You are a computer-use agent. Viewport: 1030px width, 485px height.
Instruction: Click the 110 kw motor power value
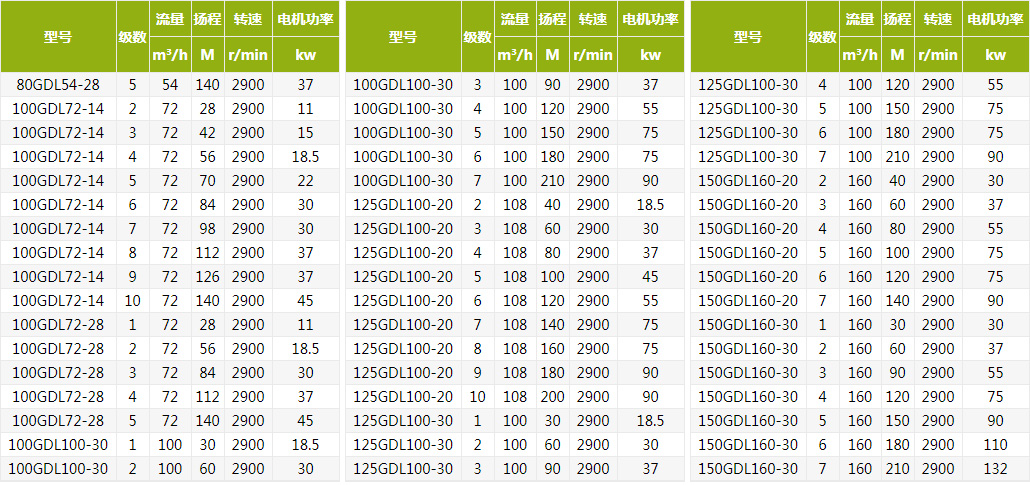995,445
